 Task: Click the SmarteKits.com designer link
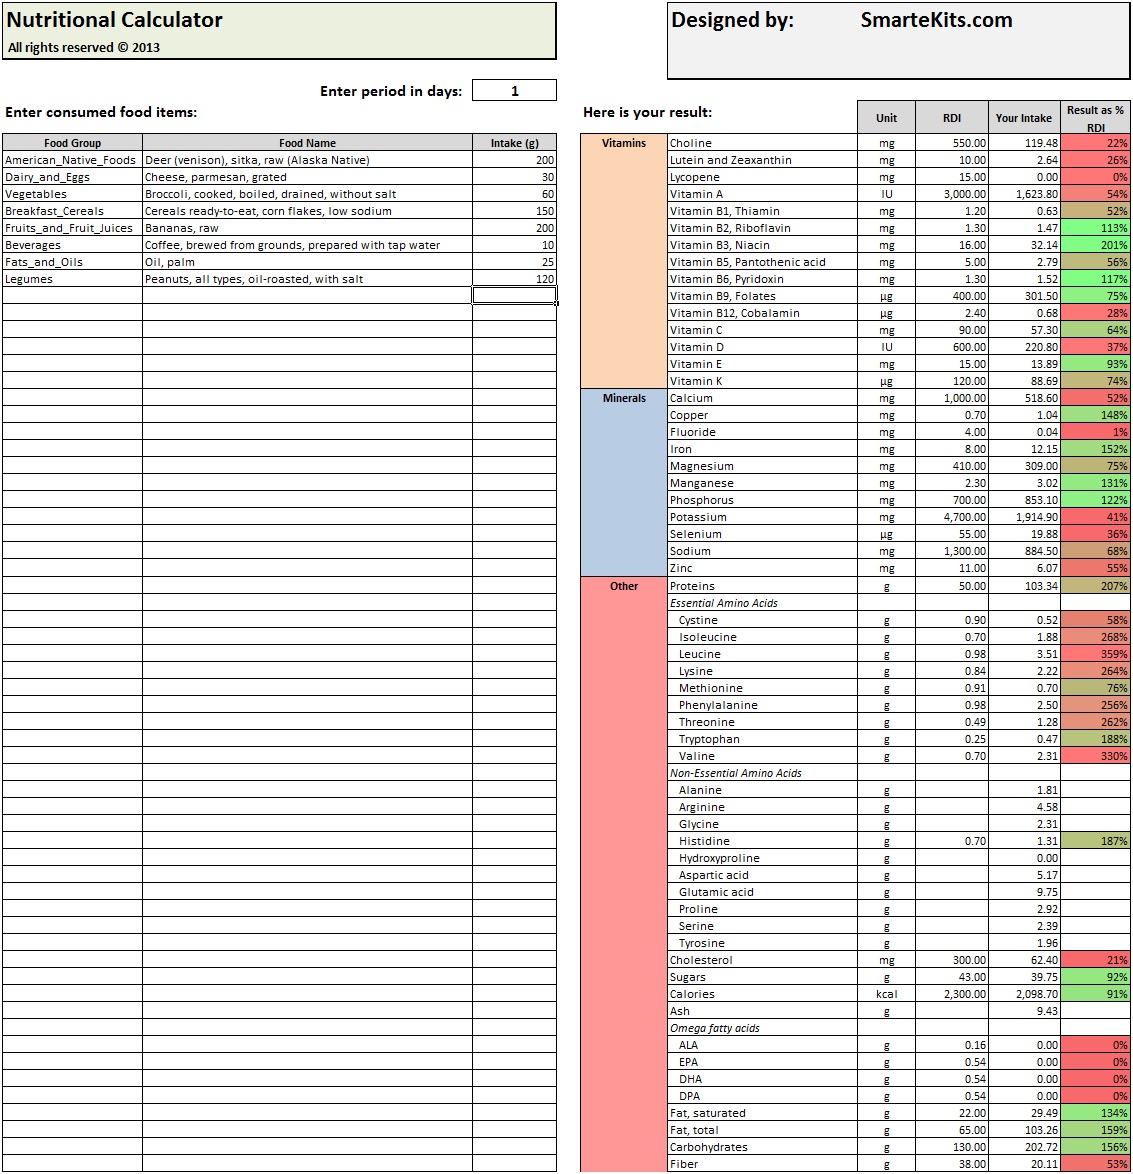click(x=936, y=19)
